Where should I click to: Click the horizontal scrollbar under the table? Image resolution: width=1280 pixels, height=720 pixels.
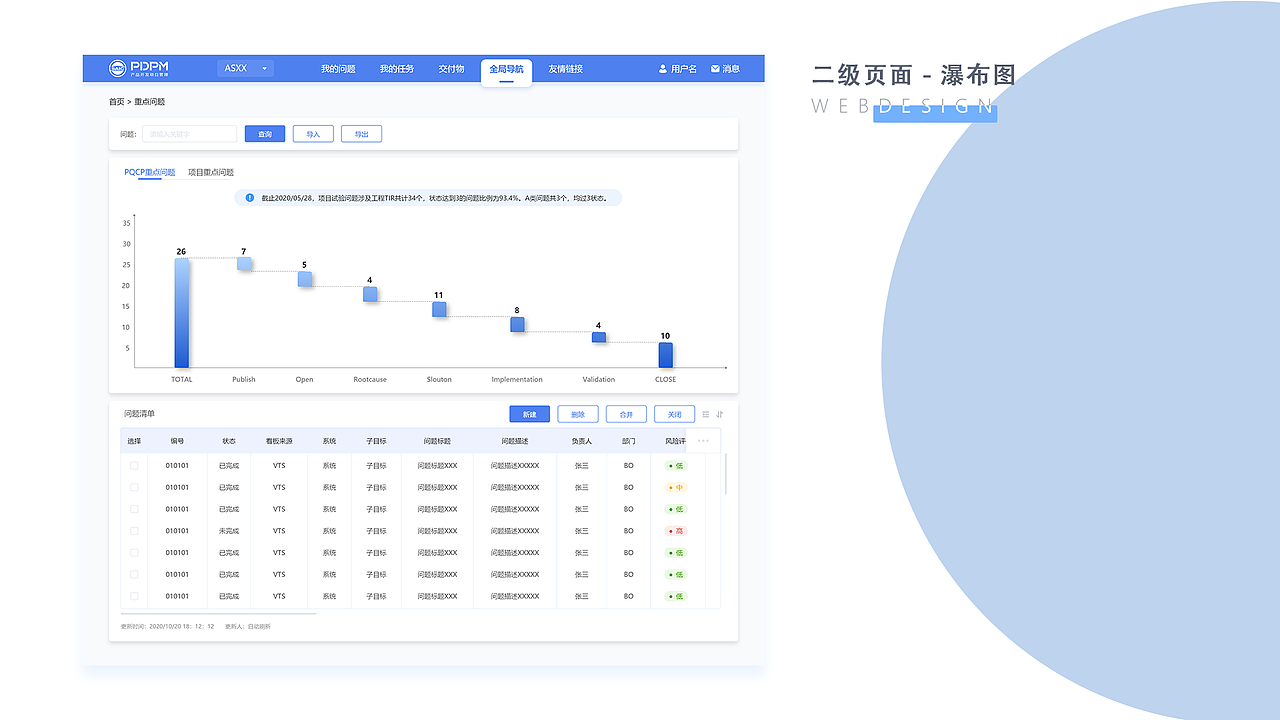tap(218, 614)
